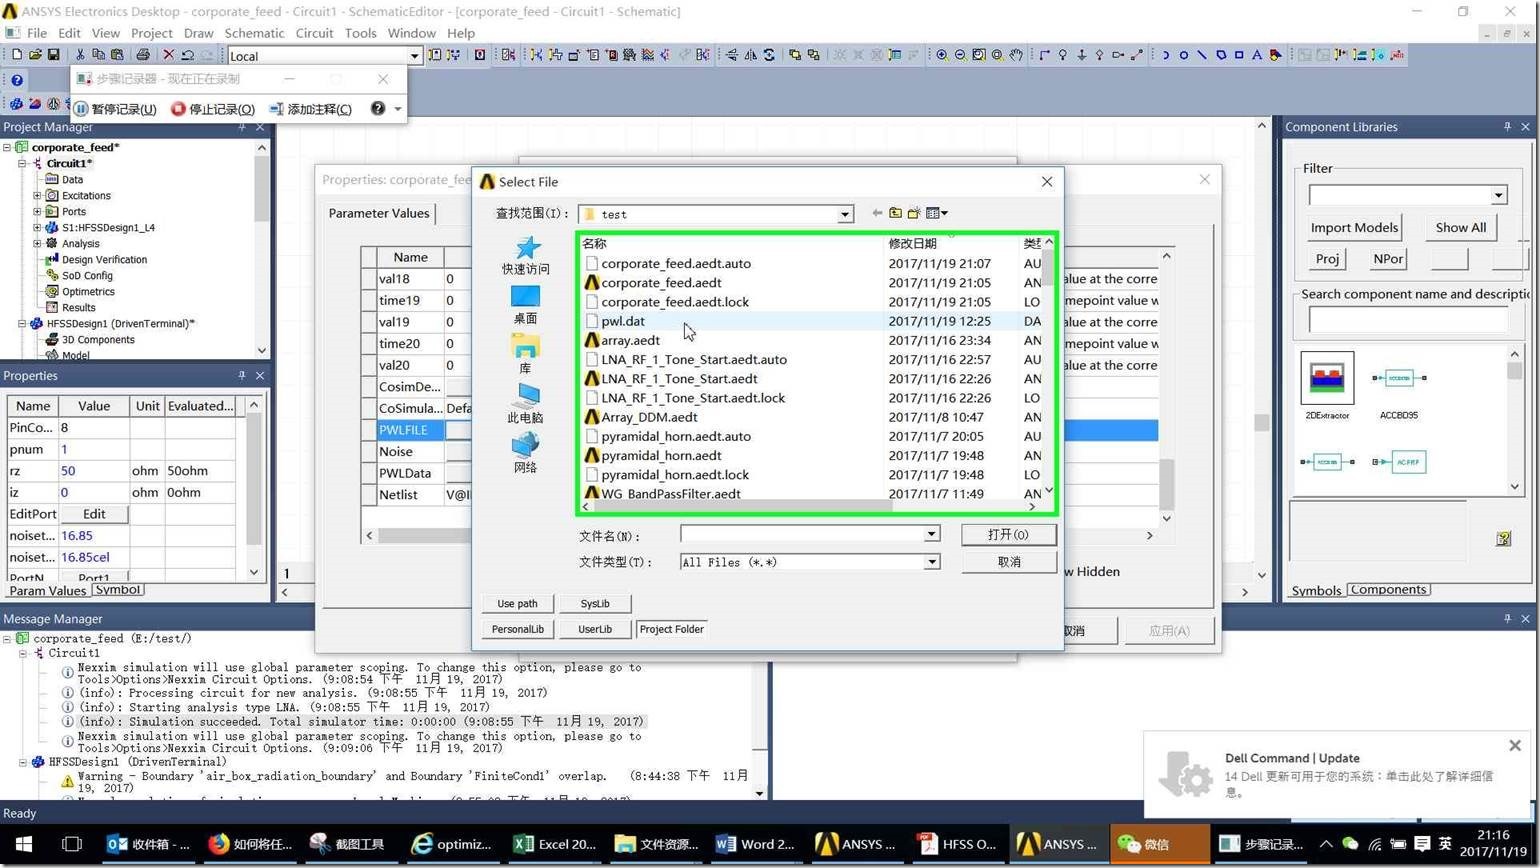Click 桌面 desktop shortcut in file dialog
Viewport: 1540px width, 868px height.
tap(526, 305)
